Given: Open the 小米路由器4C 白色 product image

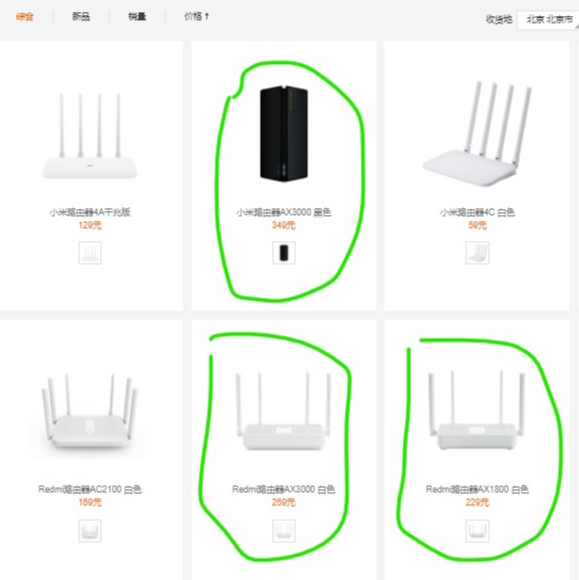Looking at the screenshot, I should coord(477,134).
